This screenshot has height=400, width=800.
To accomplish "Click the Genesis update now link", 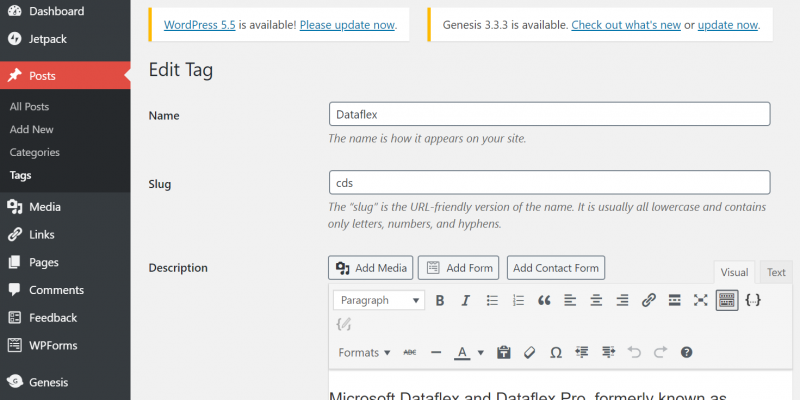I will 728,24.
